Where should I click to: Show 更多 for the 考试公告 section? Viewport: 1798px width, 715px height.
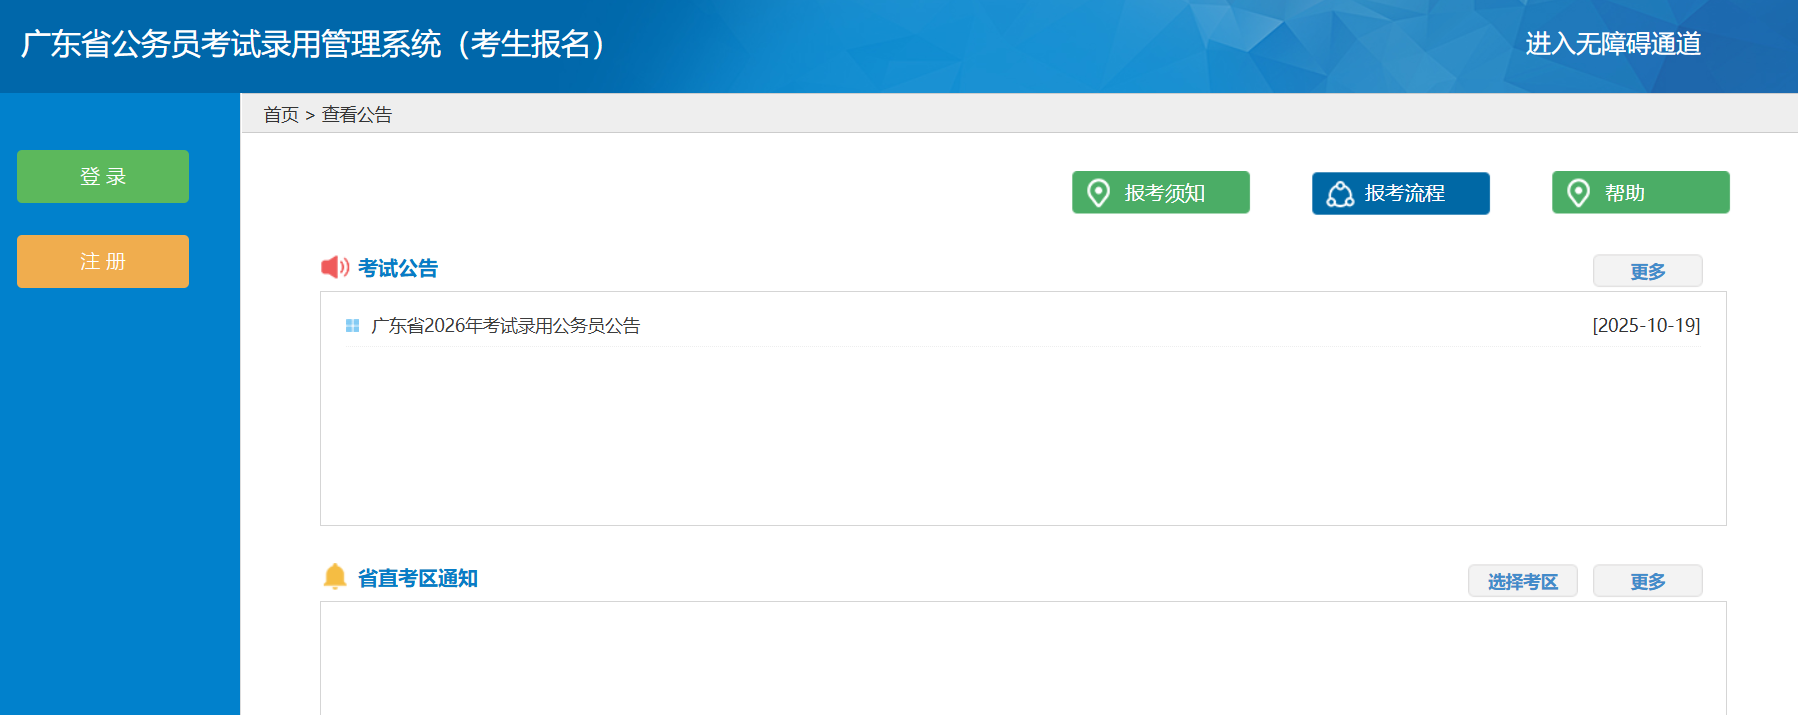click(1647, 271)
